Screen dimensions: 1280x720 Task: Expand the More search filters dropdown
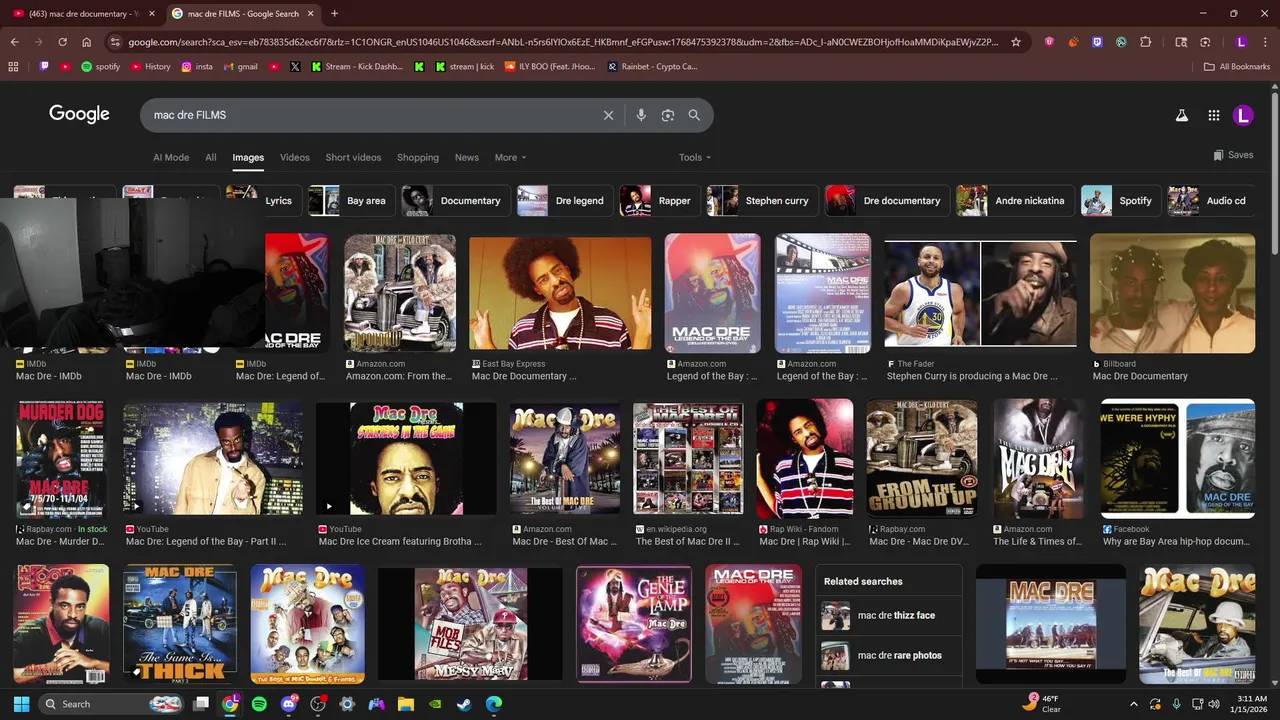pos(510,157)
